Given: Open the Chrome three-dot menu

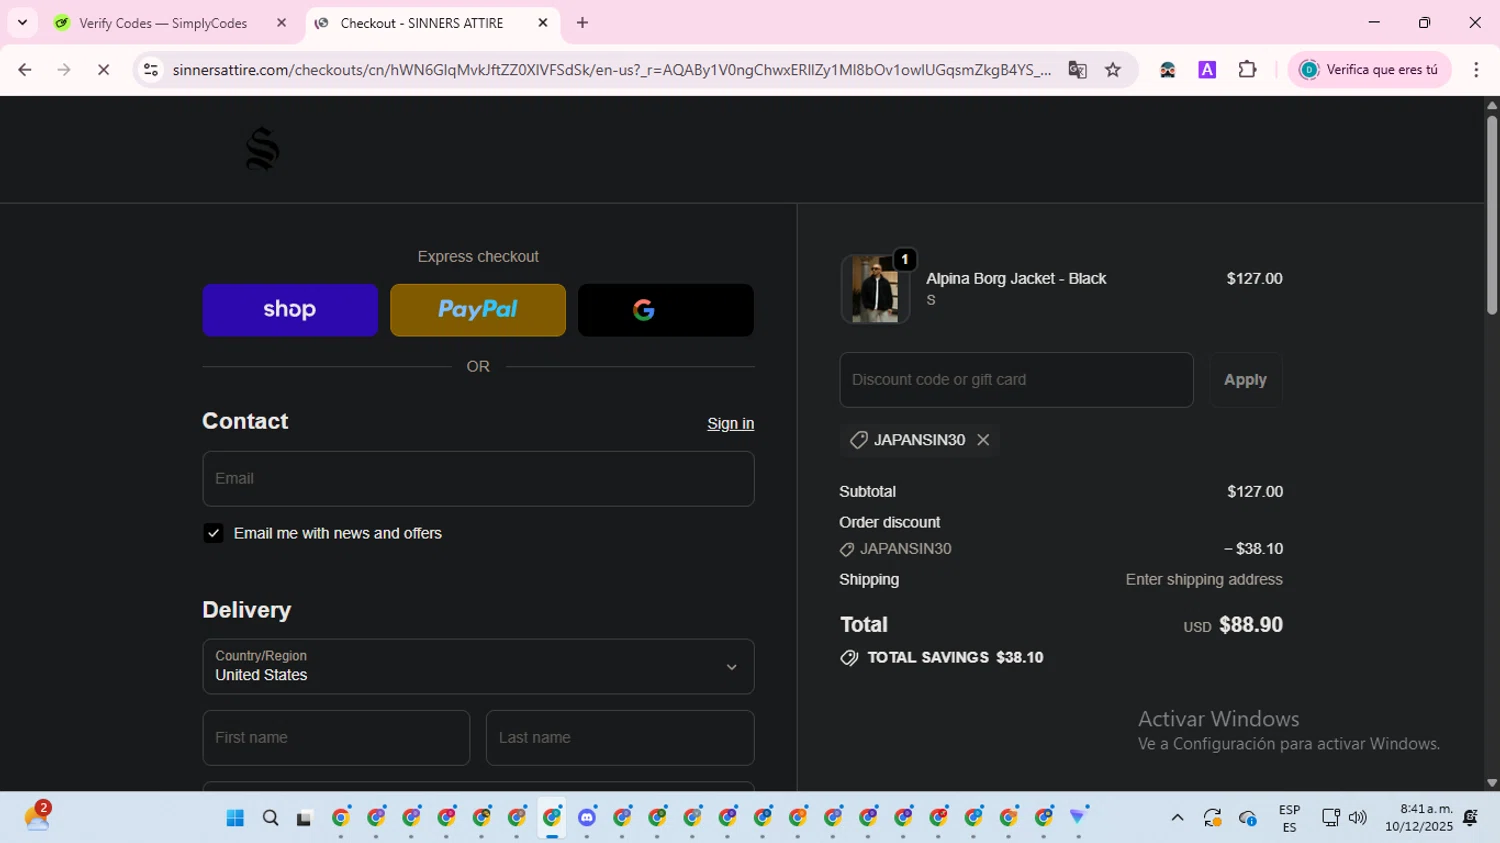Looking at the screenshot, I should click(1476, 70).
